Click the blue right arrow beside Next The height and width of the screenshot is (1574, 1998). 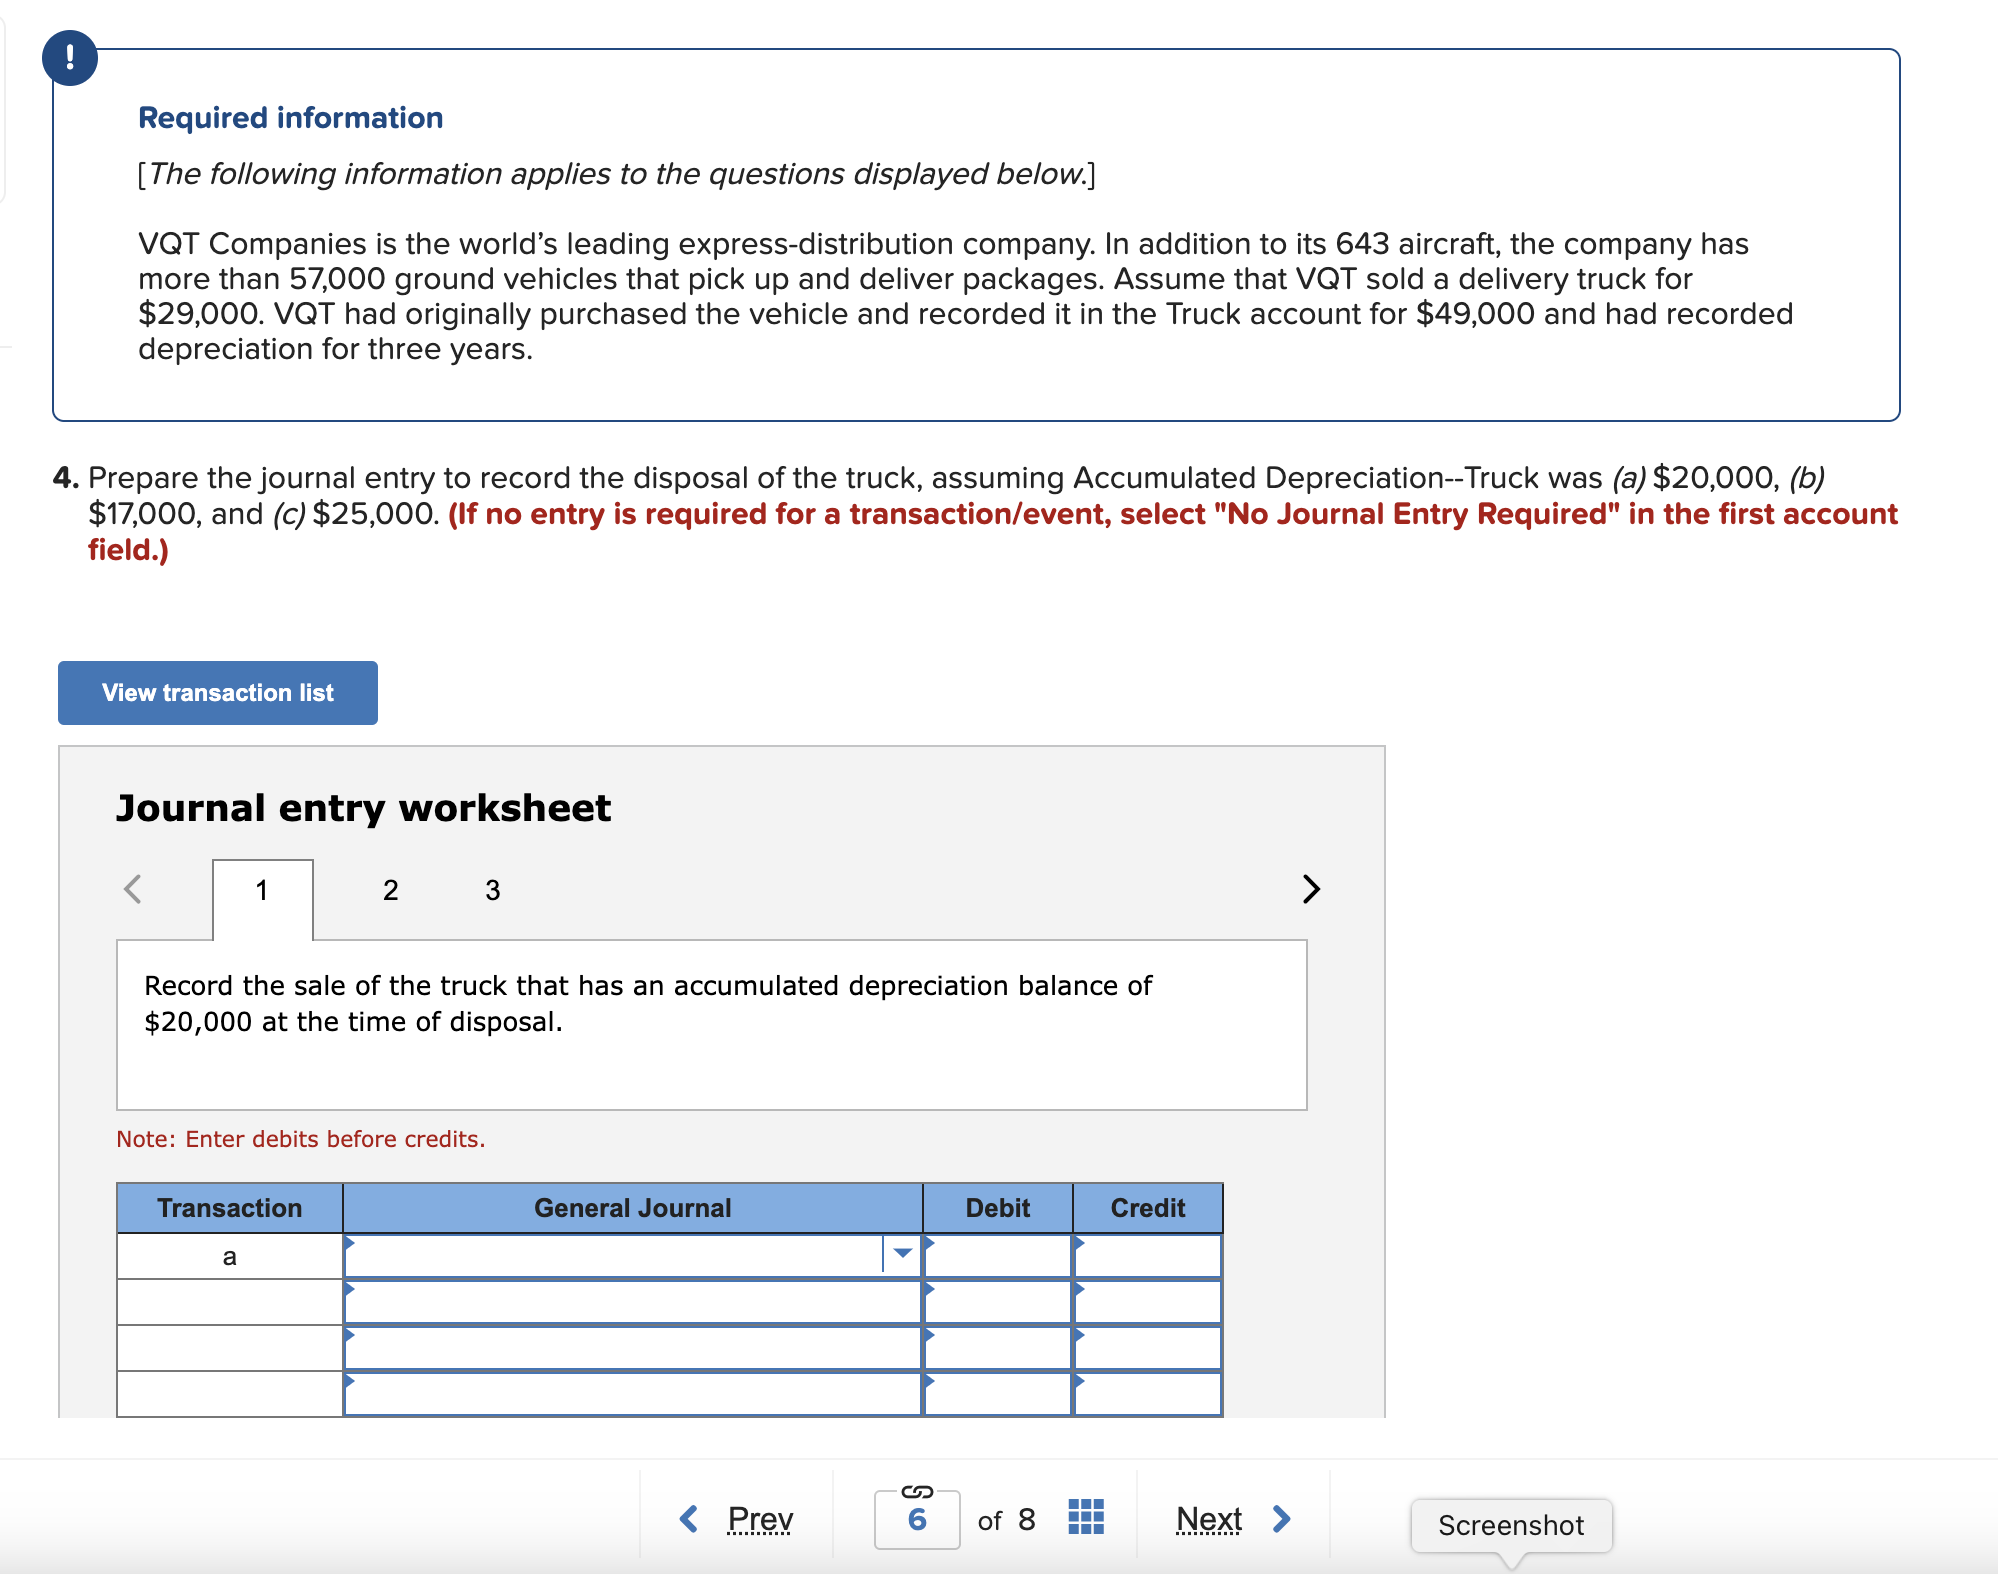pyautogui.click(x=1283, y=1518)
